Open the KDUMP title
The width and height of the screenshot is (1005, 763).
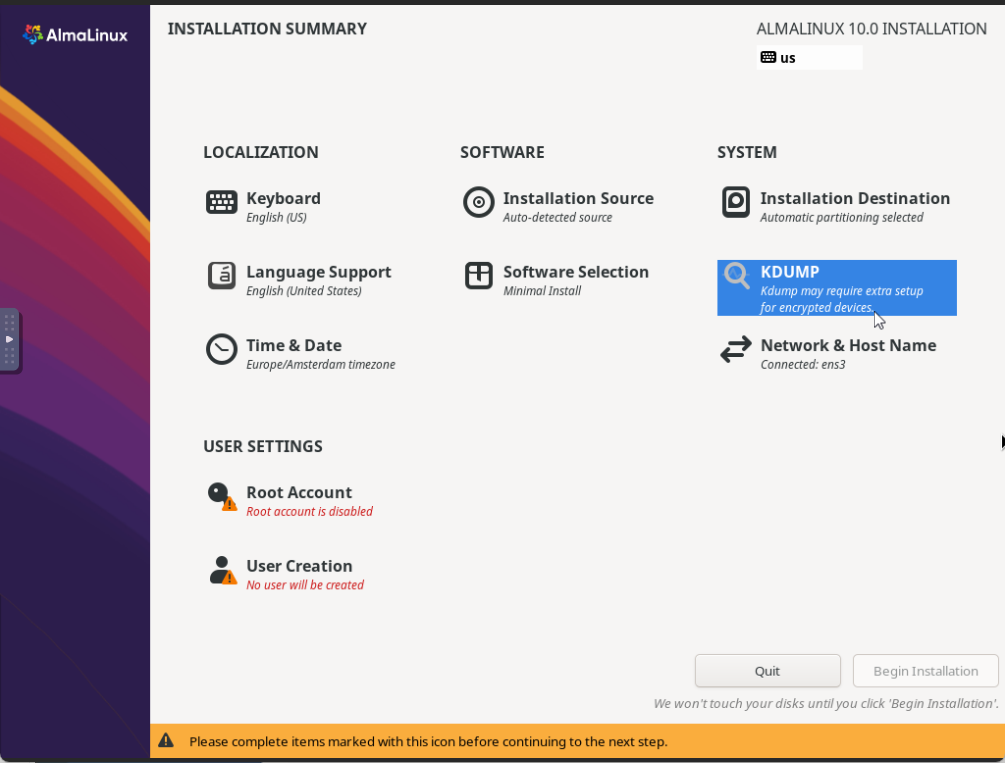790,272
